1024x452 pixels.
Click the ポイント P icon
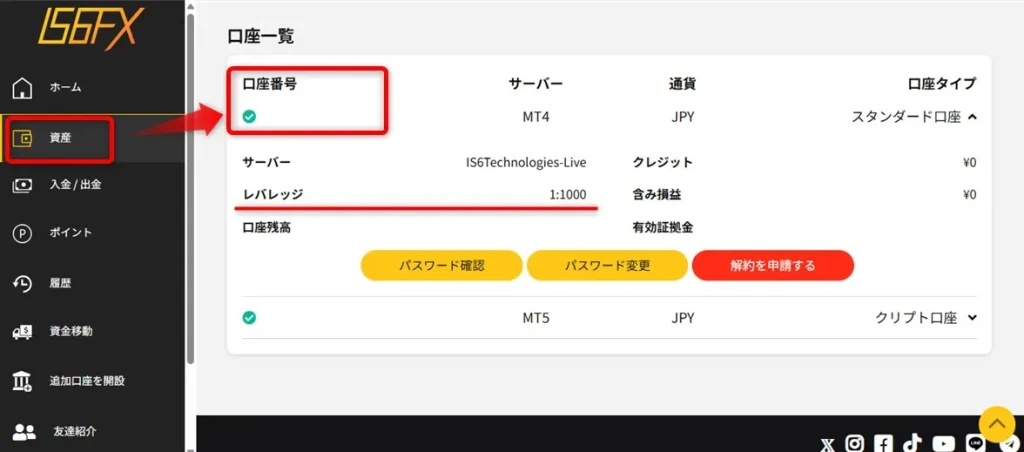click(x=23, y=233)
